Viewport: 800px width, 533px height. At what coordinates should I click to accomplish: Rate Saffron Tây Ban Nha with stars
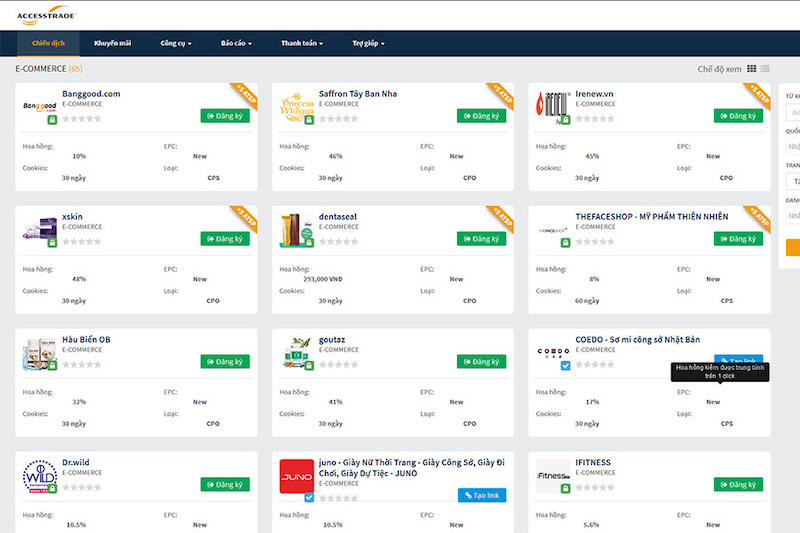pos(338,119)
